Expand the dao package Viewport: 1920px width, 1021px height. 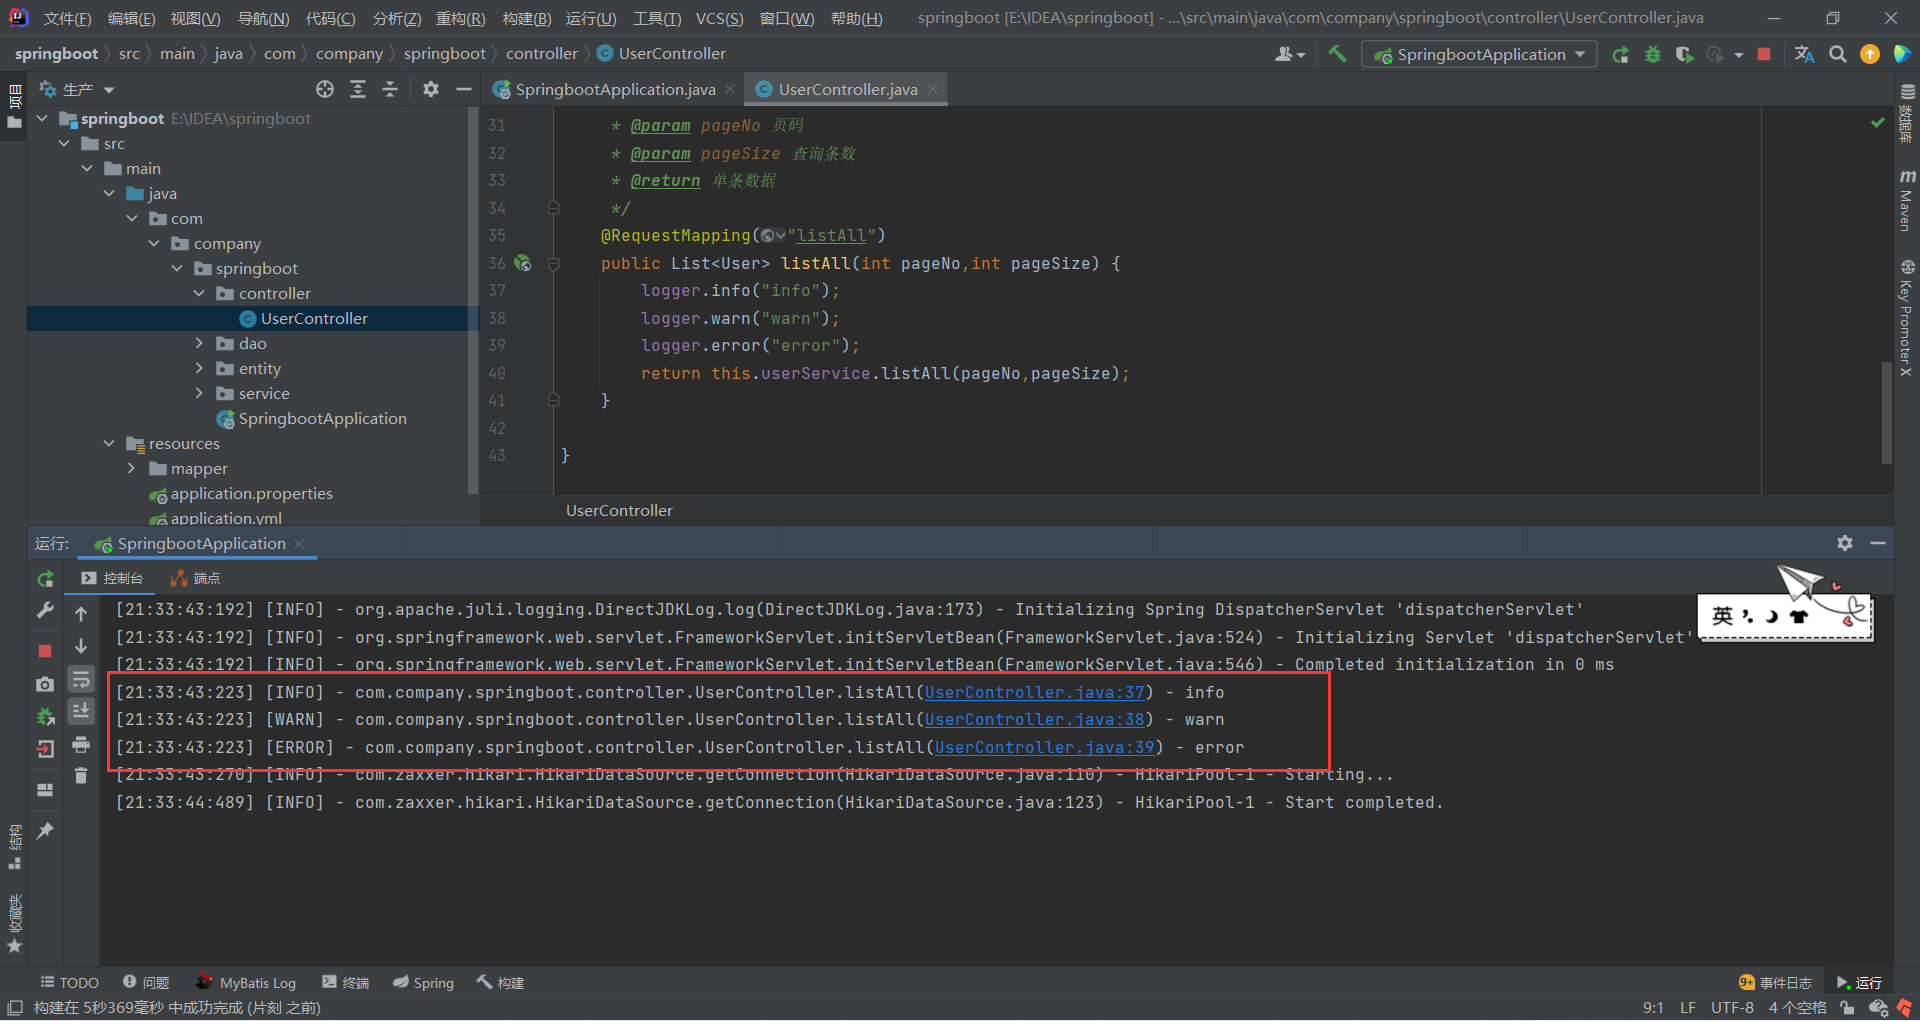[x=199, y=343]
